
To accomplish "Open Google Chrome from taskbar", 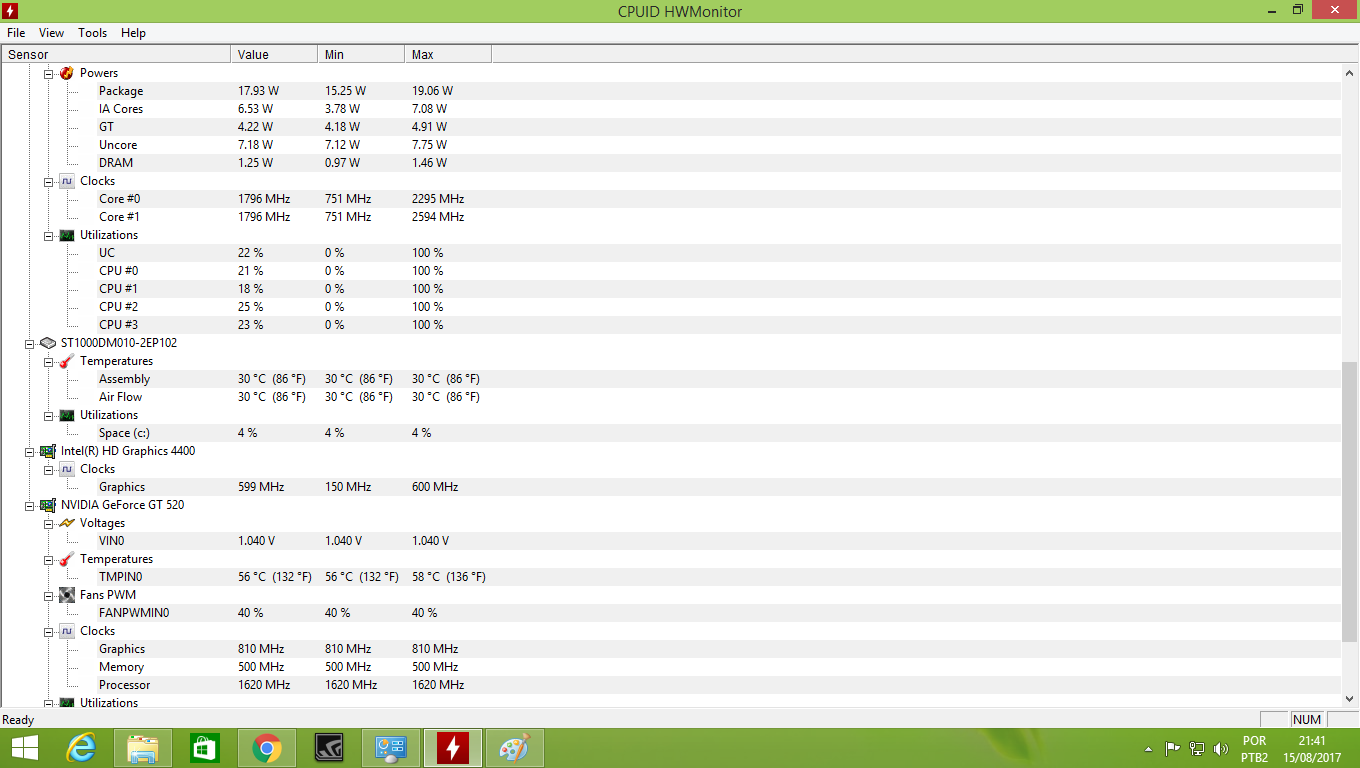I will (x=267, y=748).
